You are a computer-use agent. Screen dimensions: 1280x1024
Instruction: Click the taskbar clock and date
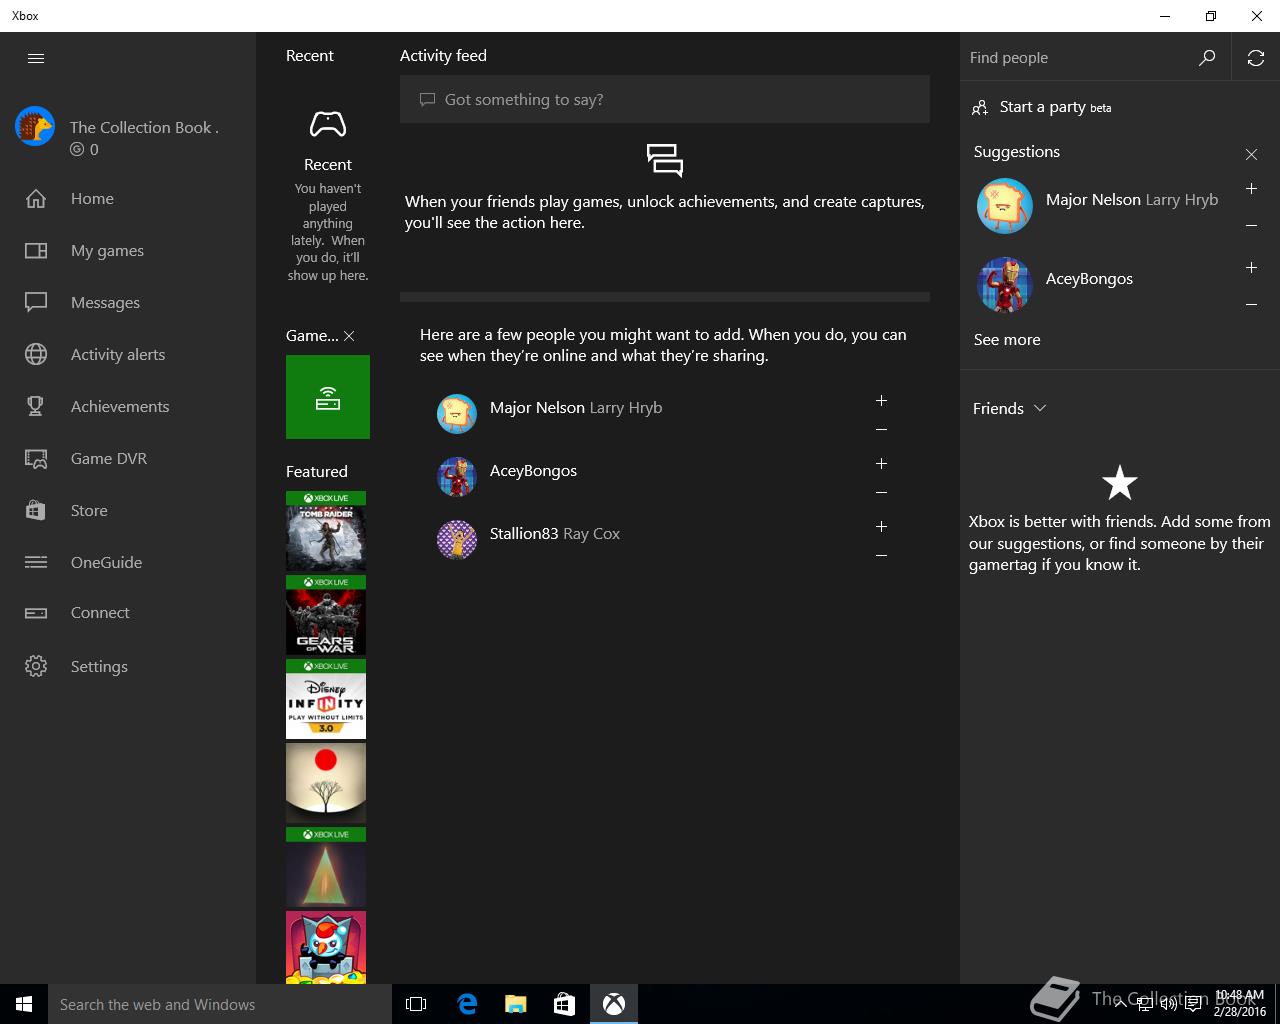click(1240, 1004)
